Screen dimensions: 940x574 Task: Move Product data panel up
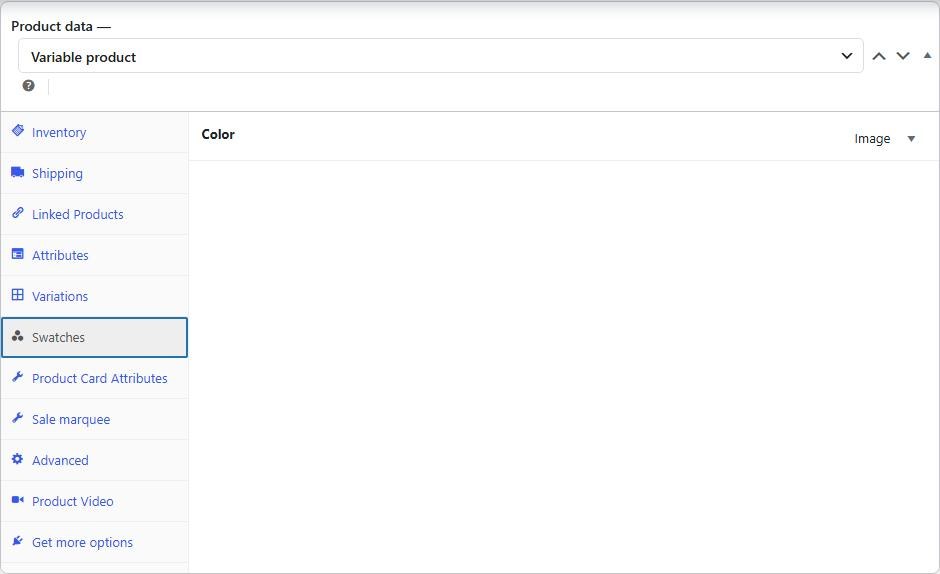pyautogui.click(x=879, y=56)
